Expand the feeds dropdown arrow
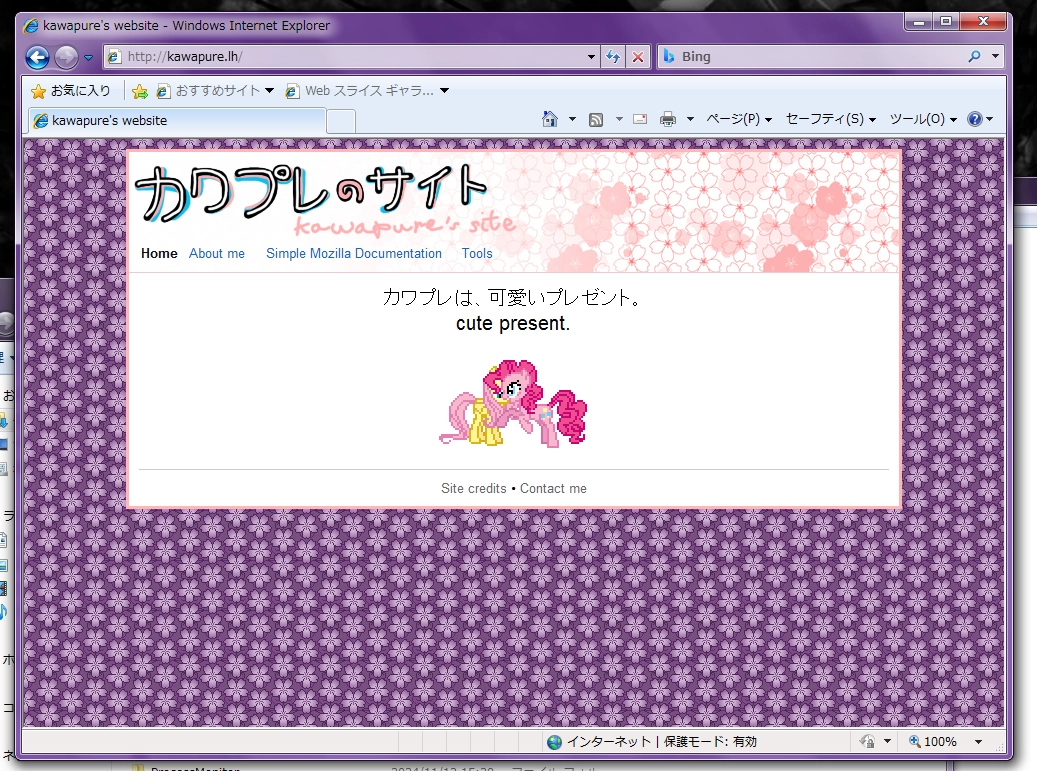This screenshot has width=1037, height=771. (619, 119)
